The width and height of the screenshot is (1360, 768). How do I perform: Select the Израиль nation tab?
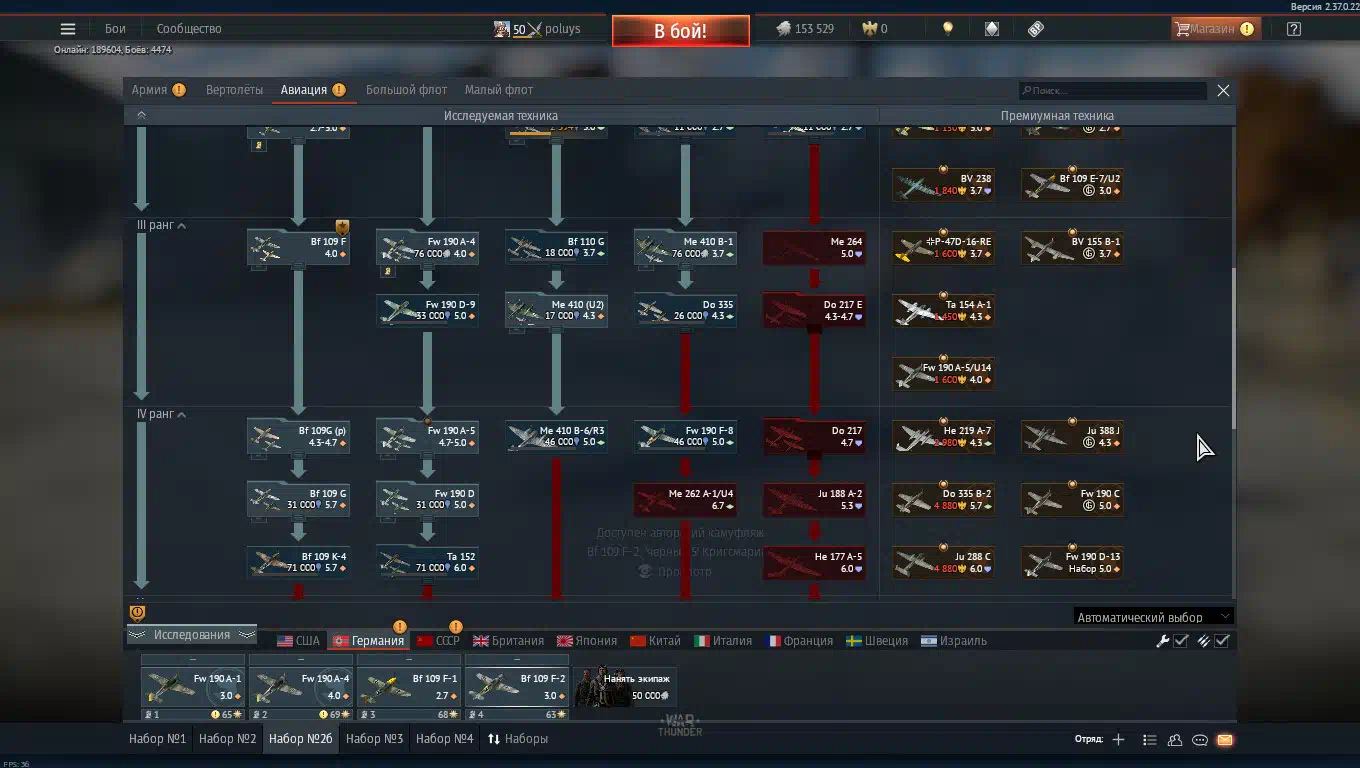tap(954, 641)
